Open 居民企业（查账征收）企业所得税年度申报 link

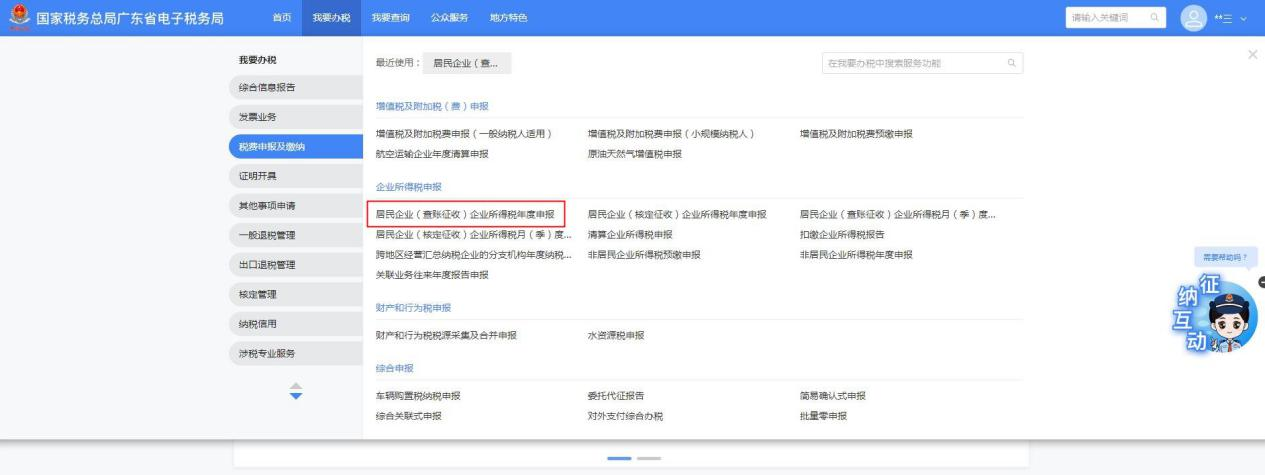coord(464,214)
